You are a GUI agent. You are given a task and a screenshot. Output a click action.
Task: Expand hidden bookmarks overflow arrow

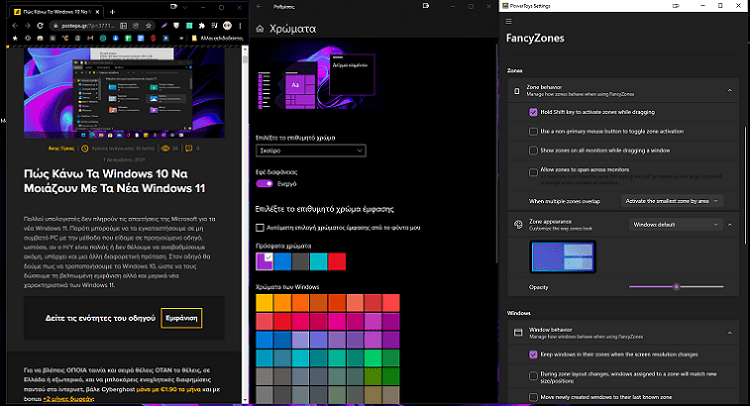click(181, 38)
